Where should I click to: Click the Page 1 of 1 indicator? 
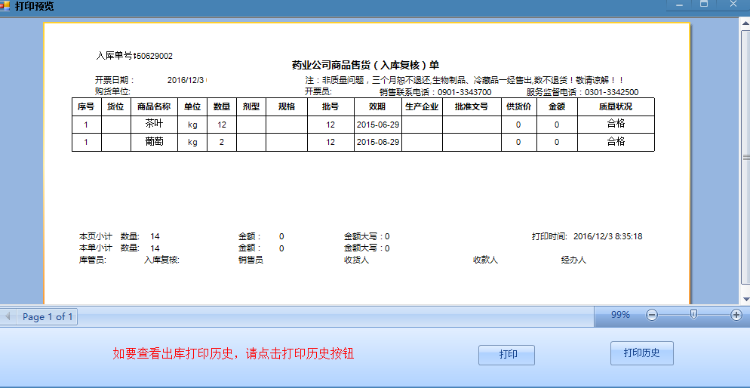47,317
